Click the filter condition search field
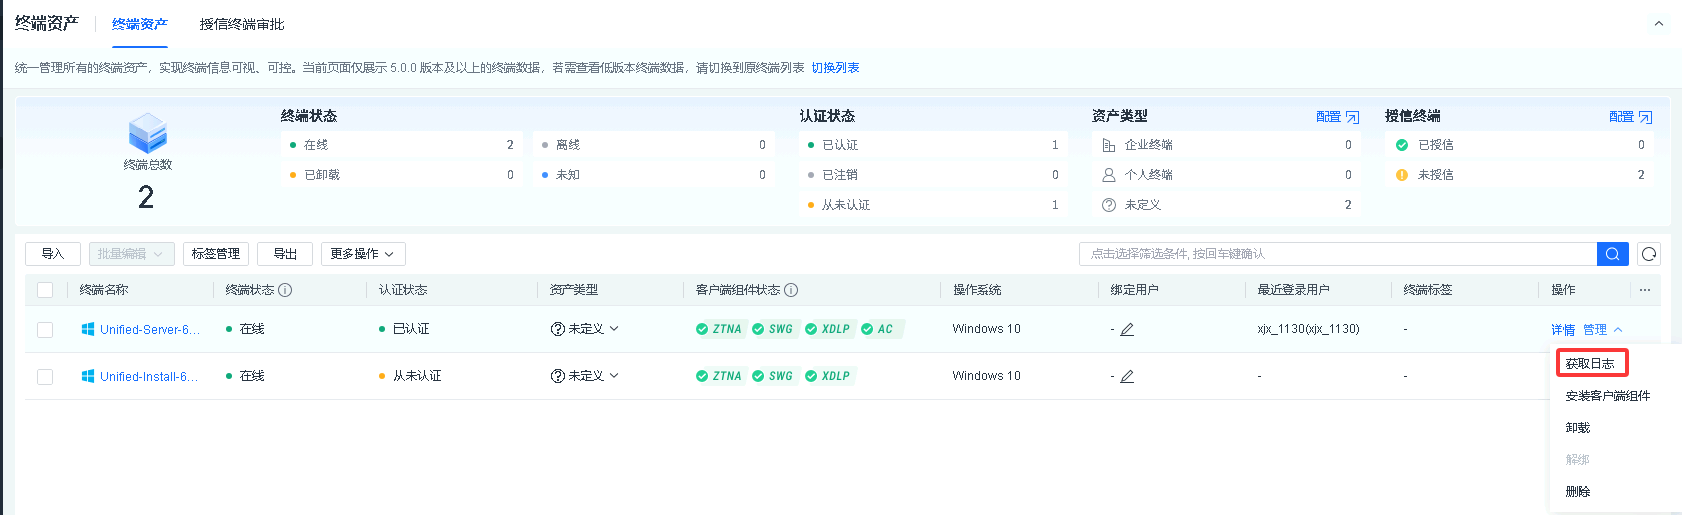1682x515 pixels. coord(1337,254)
